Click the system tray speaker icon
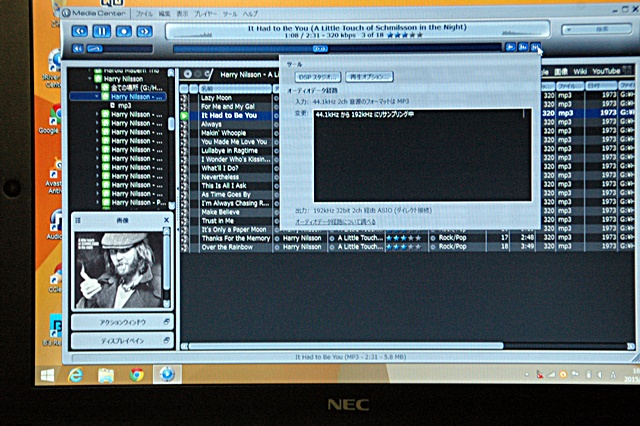The image size is (640, 426). [x=599, y=374]
